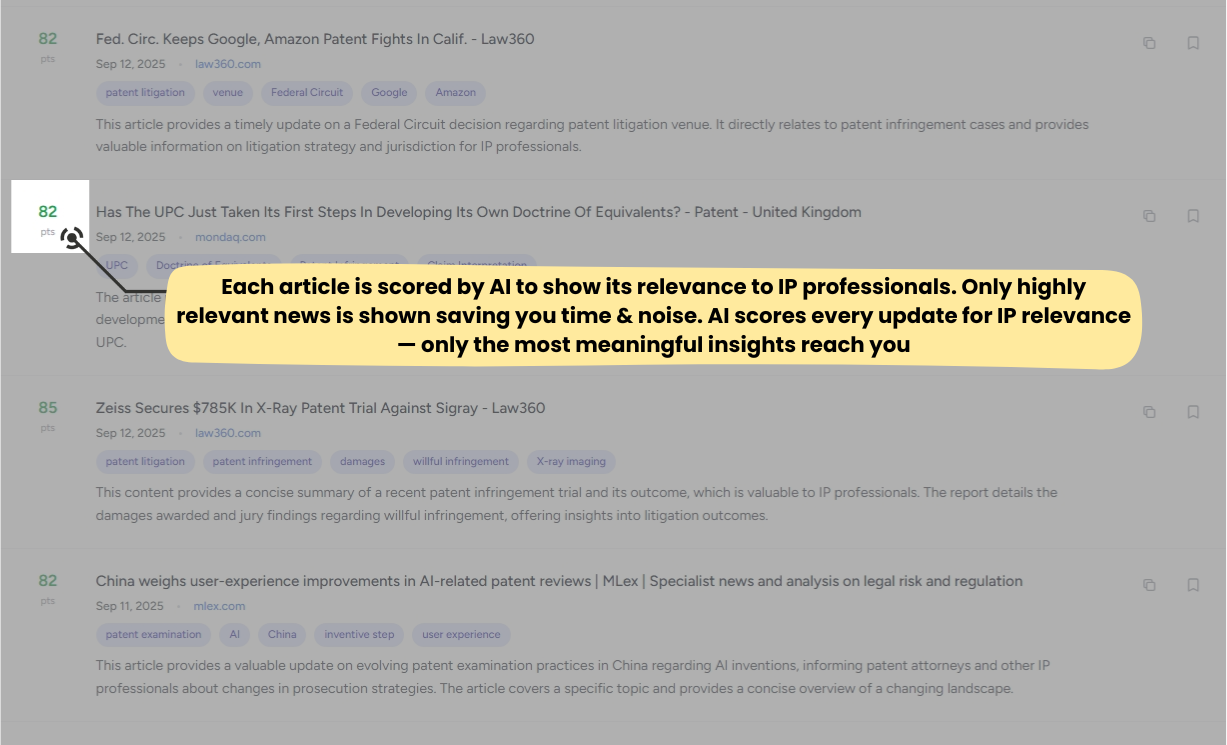Select the 'inventive step' tag
1227x745 pixels.
(x=359, y=635)
